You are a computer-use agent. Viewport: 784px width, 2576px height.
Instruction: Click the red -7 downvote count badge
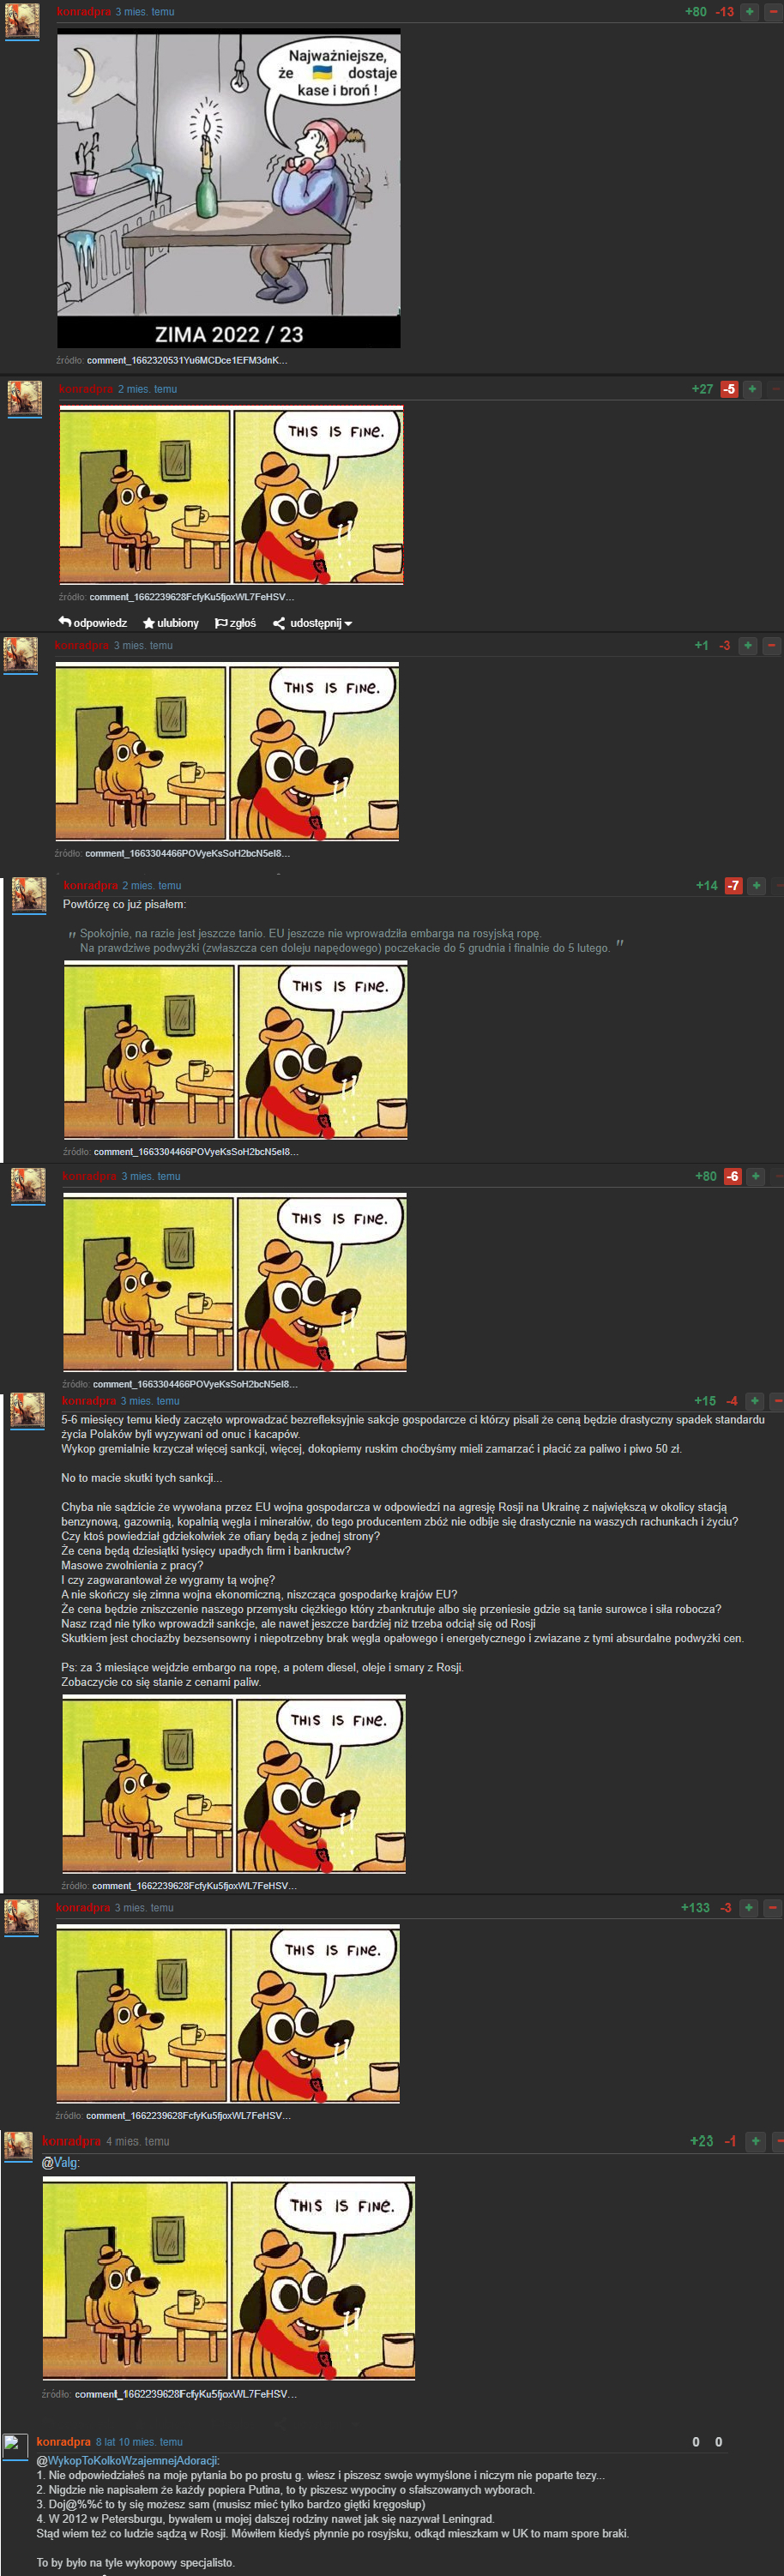[x=733, y=885]
